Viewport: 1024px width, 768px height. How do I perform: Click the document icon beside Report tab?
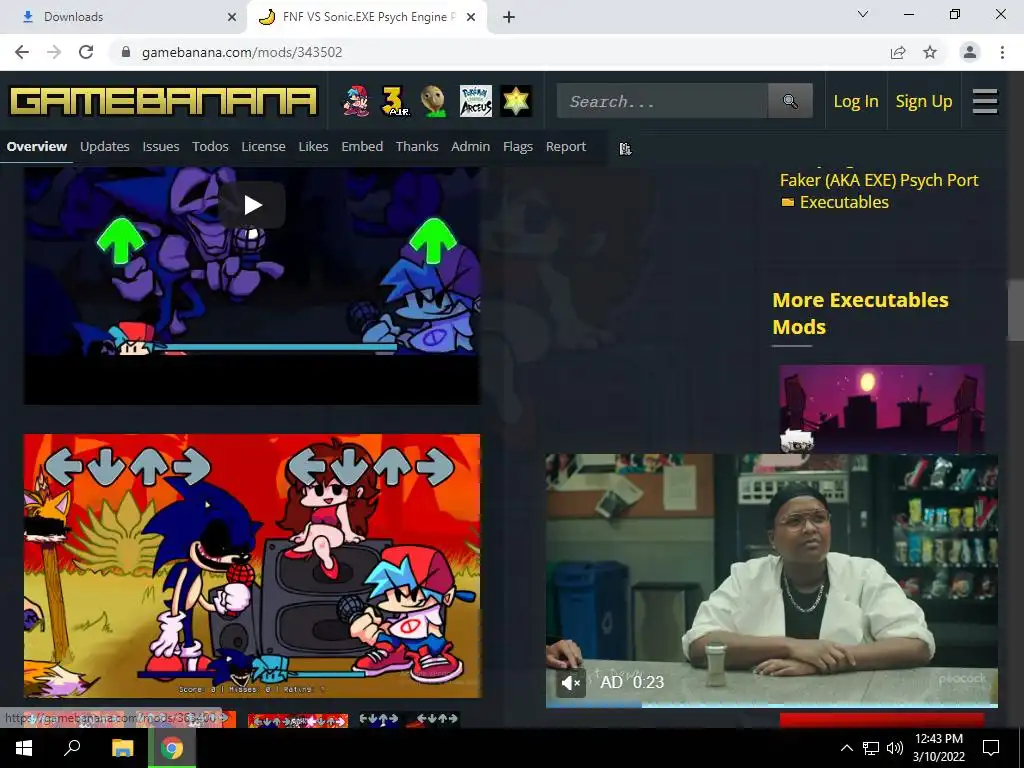(x=625, y=148)
